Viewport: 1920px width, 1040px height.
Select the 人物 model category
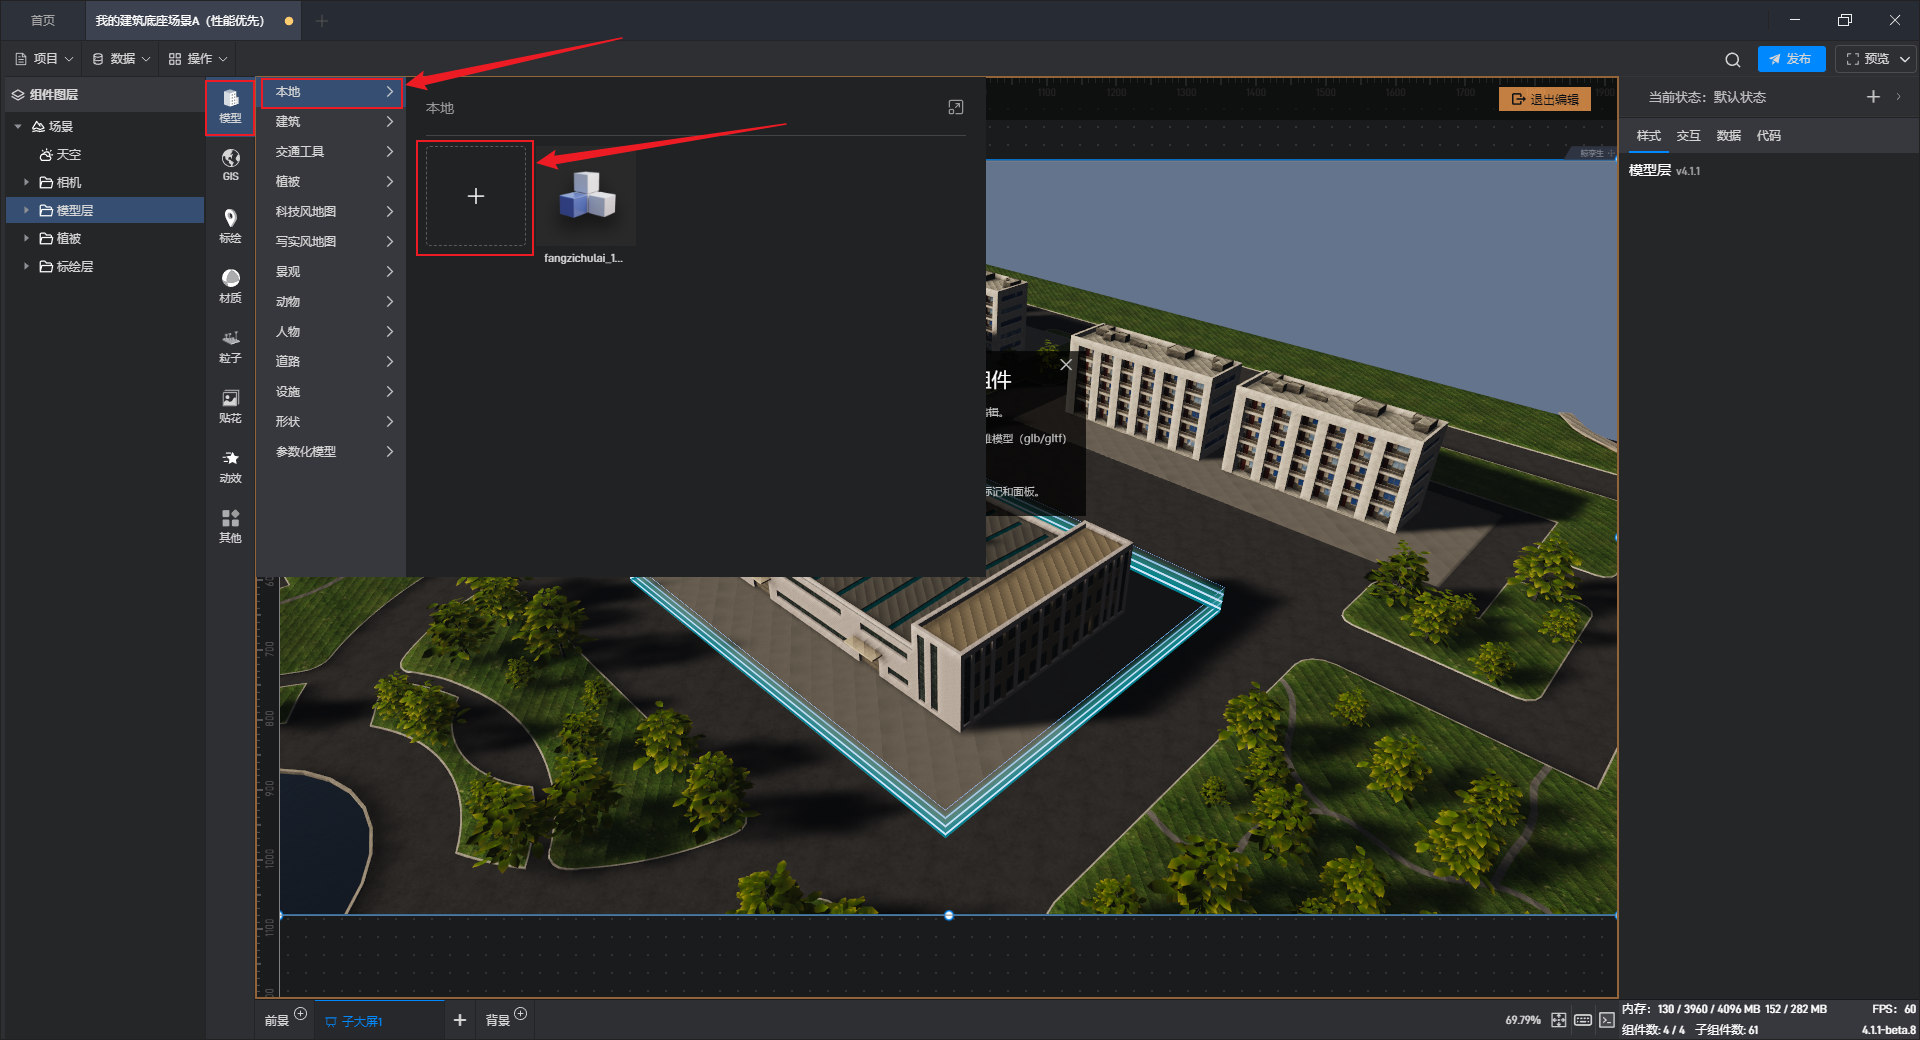333,332
